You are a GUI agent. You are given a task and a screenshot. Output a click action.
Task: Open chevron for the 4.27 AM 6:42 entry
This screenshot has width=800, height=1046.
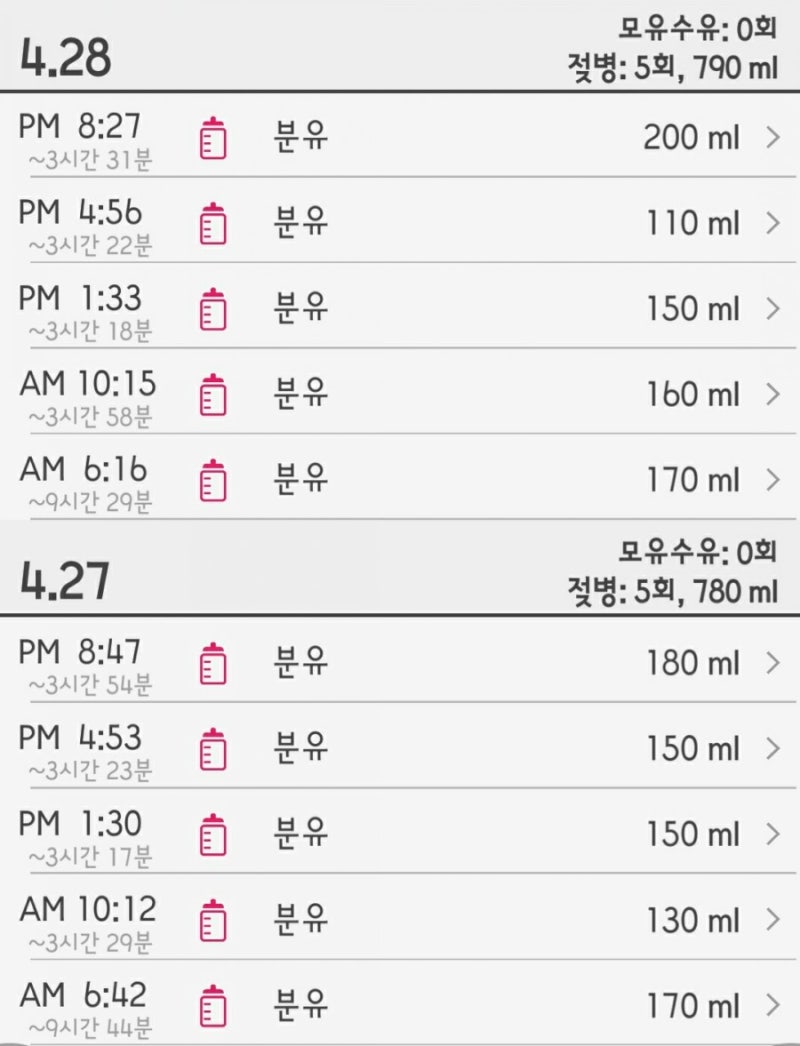(773, 1005)
